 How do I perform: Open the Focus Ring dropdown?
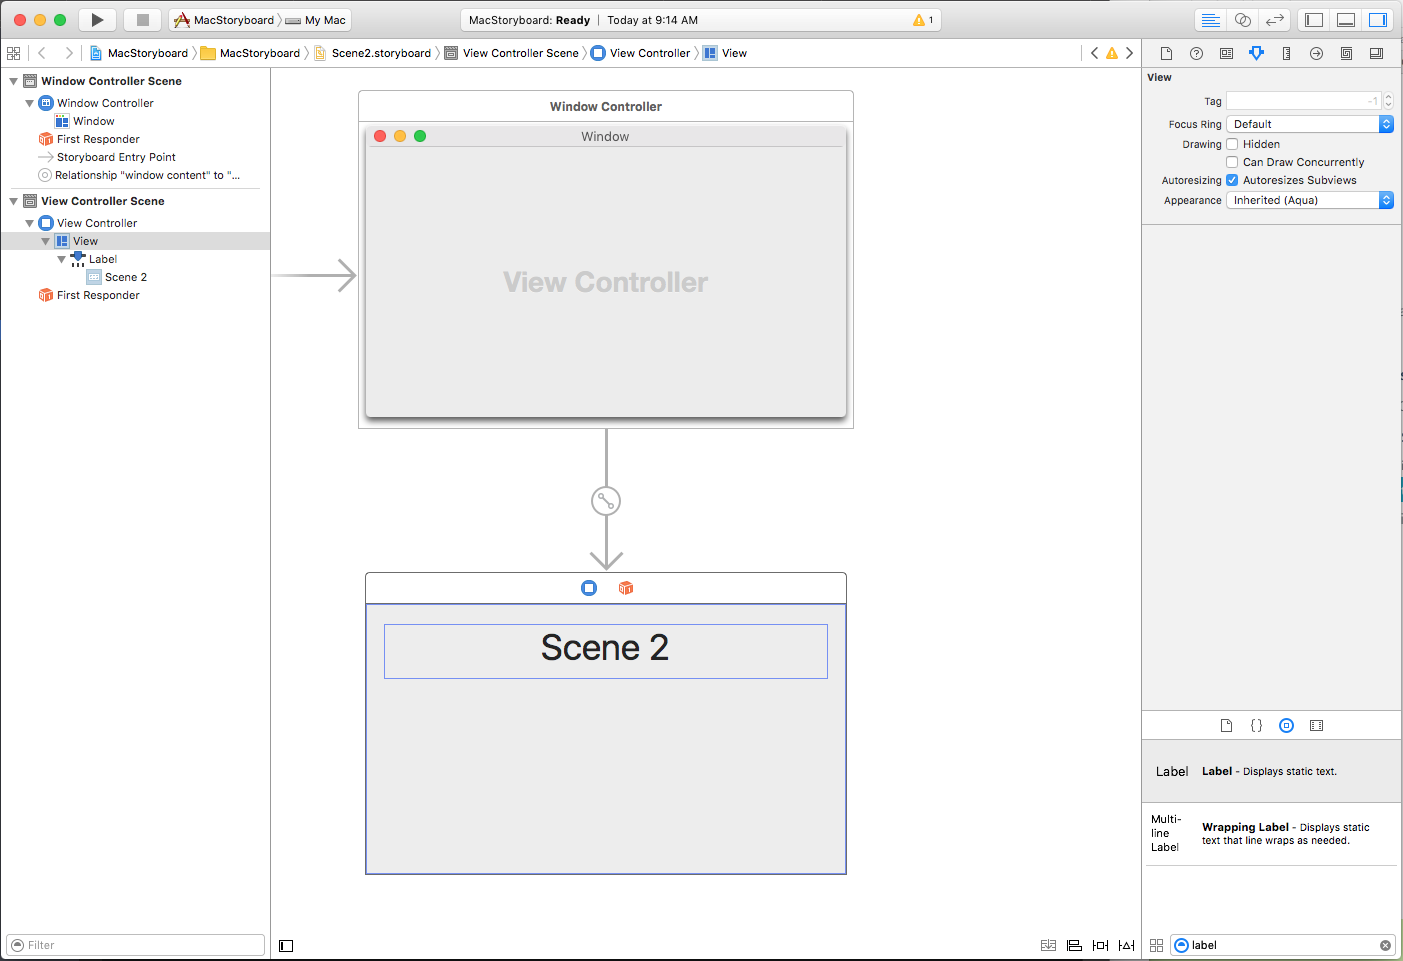[1309, 123]
